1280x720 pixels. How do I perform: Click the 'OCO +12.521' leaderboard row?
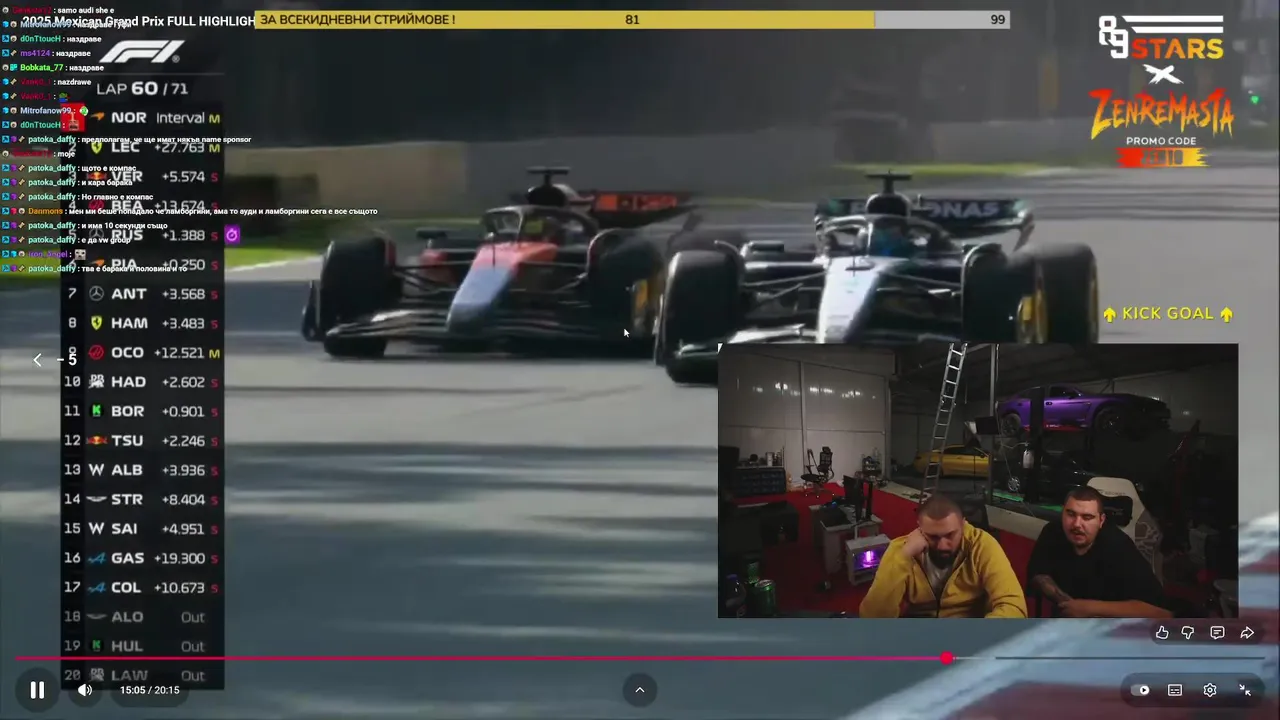click(x=141, y=352)
